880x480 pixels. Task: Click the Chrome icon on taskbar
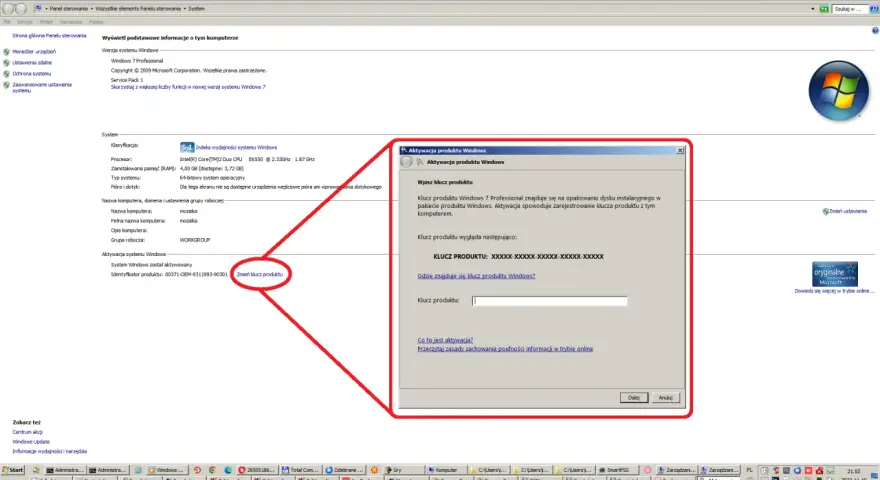[x=212, y=470]
